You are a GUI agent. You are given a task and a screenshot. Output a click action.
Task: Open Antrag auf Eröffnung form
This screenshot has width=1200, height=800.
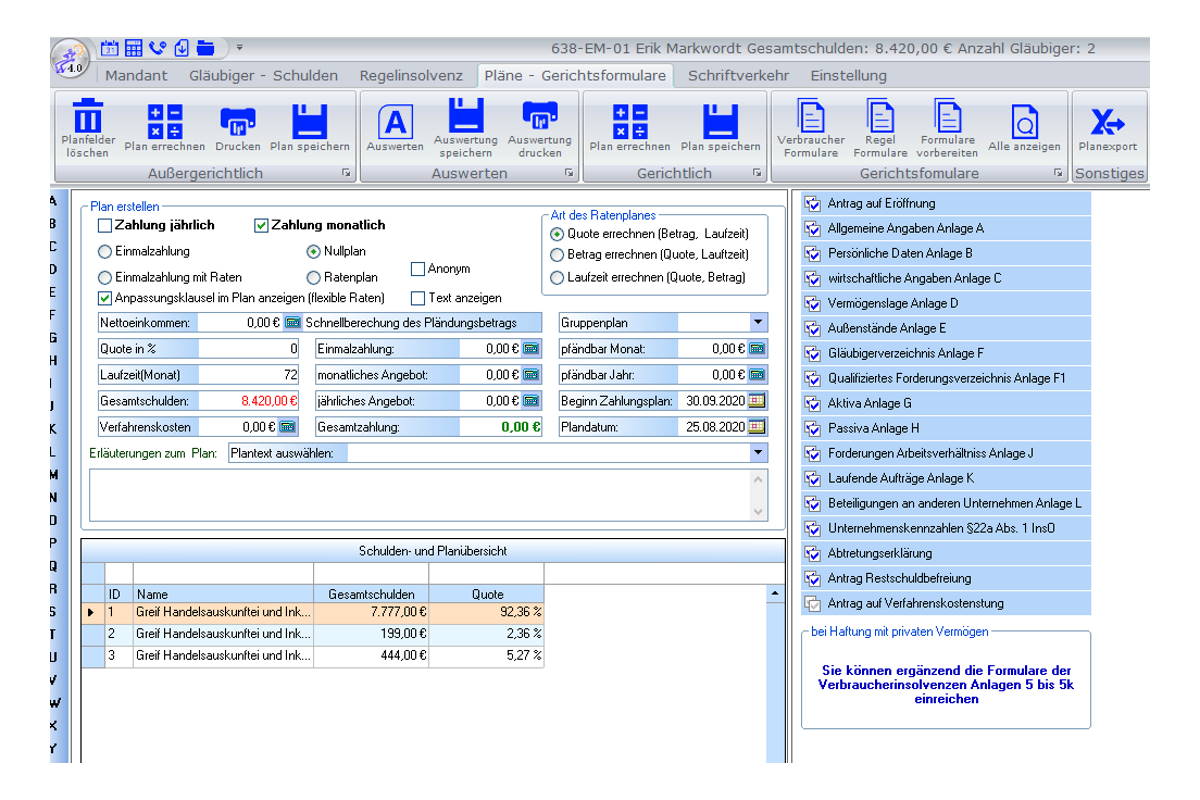946,203
